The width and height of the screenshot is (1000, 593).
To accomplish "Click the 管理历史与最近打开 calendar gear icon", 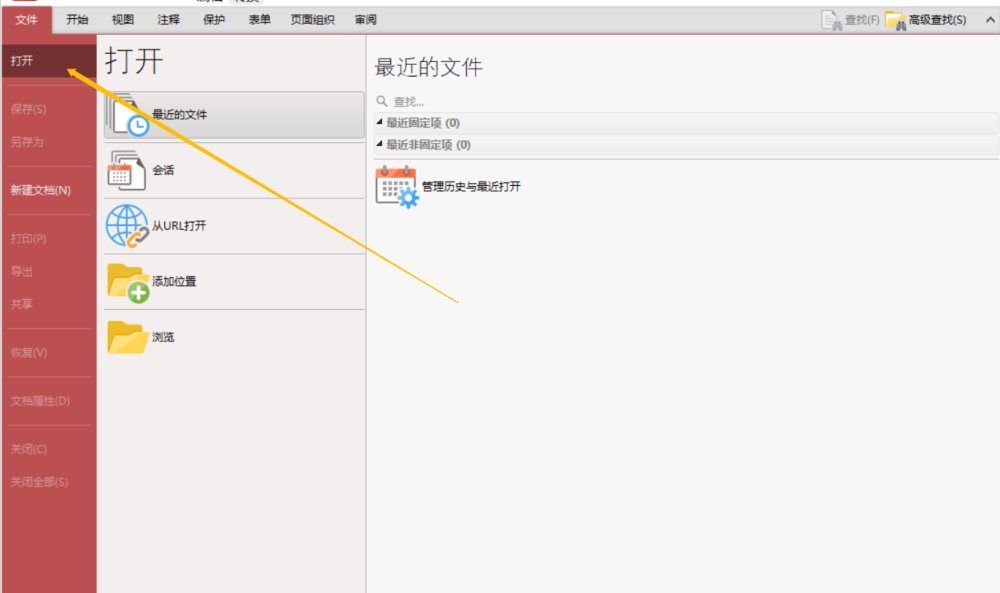I will [x=397, y=187].
